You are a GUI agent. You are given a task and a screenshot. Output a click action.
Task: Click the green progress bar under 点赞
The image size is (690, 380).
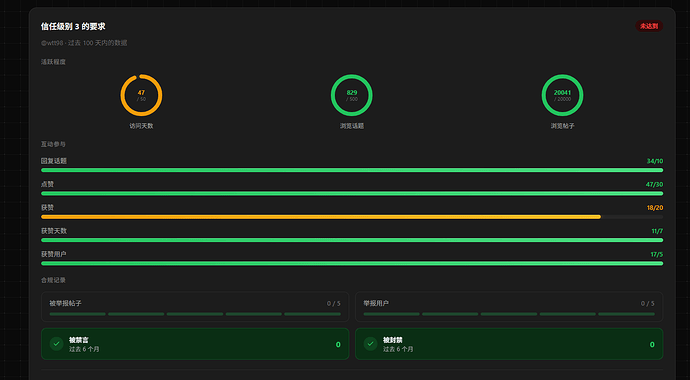(352, 194)
